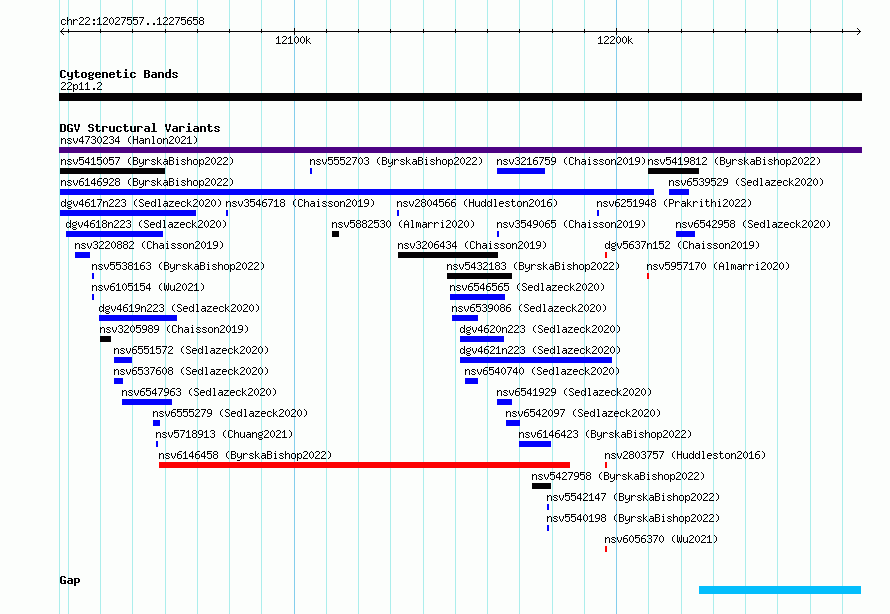Click nsv3205989 (Chaisson2019) label
The width and height of the screenshot is (890, 614).
tap(174, 329)
